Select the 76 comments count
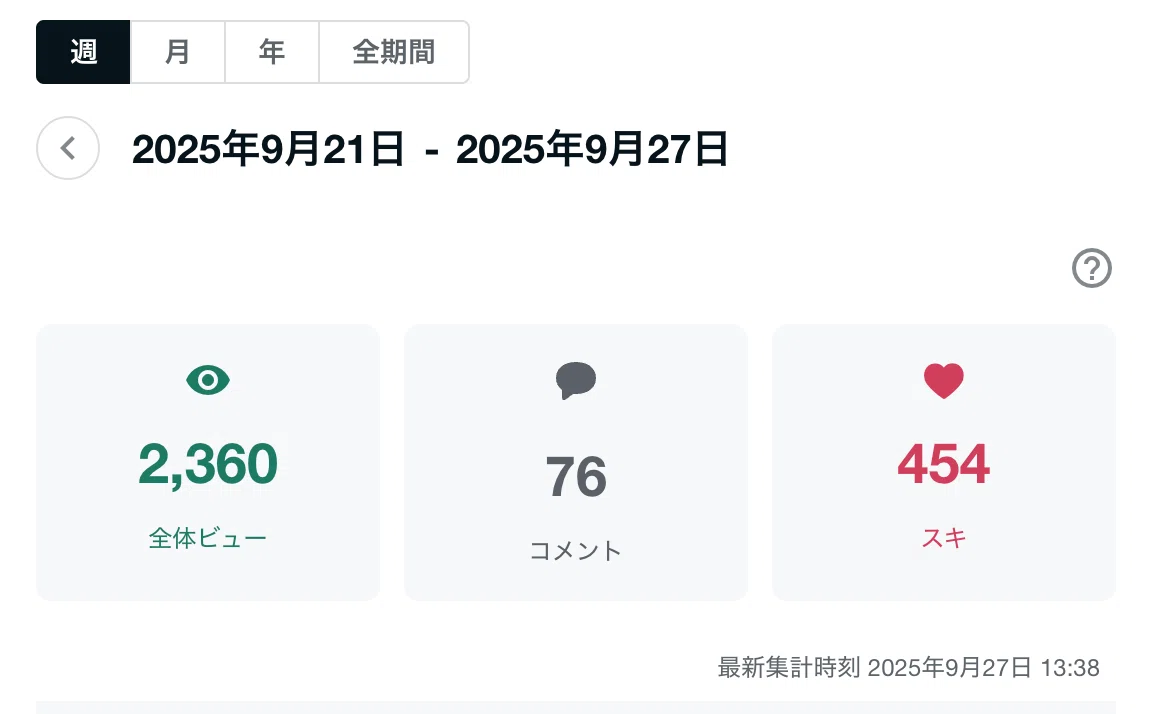 pyautogui.click(x=576, y=477)
